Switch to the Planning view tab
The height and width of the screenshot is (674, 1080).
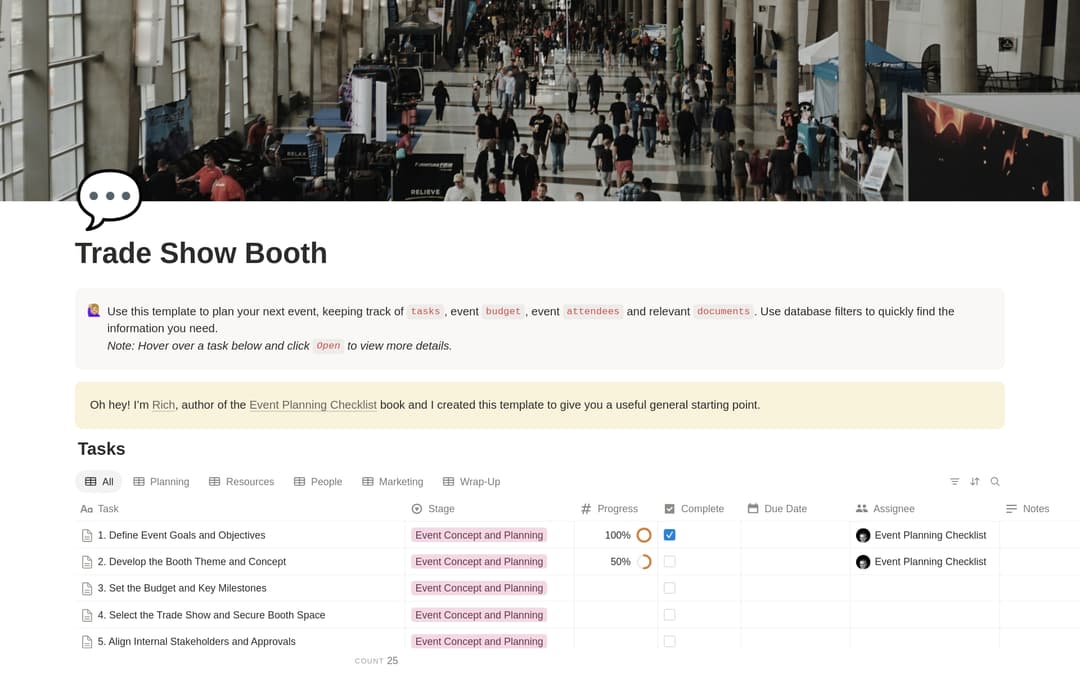tap(161, 481)
